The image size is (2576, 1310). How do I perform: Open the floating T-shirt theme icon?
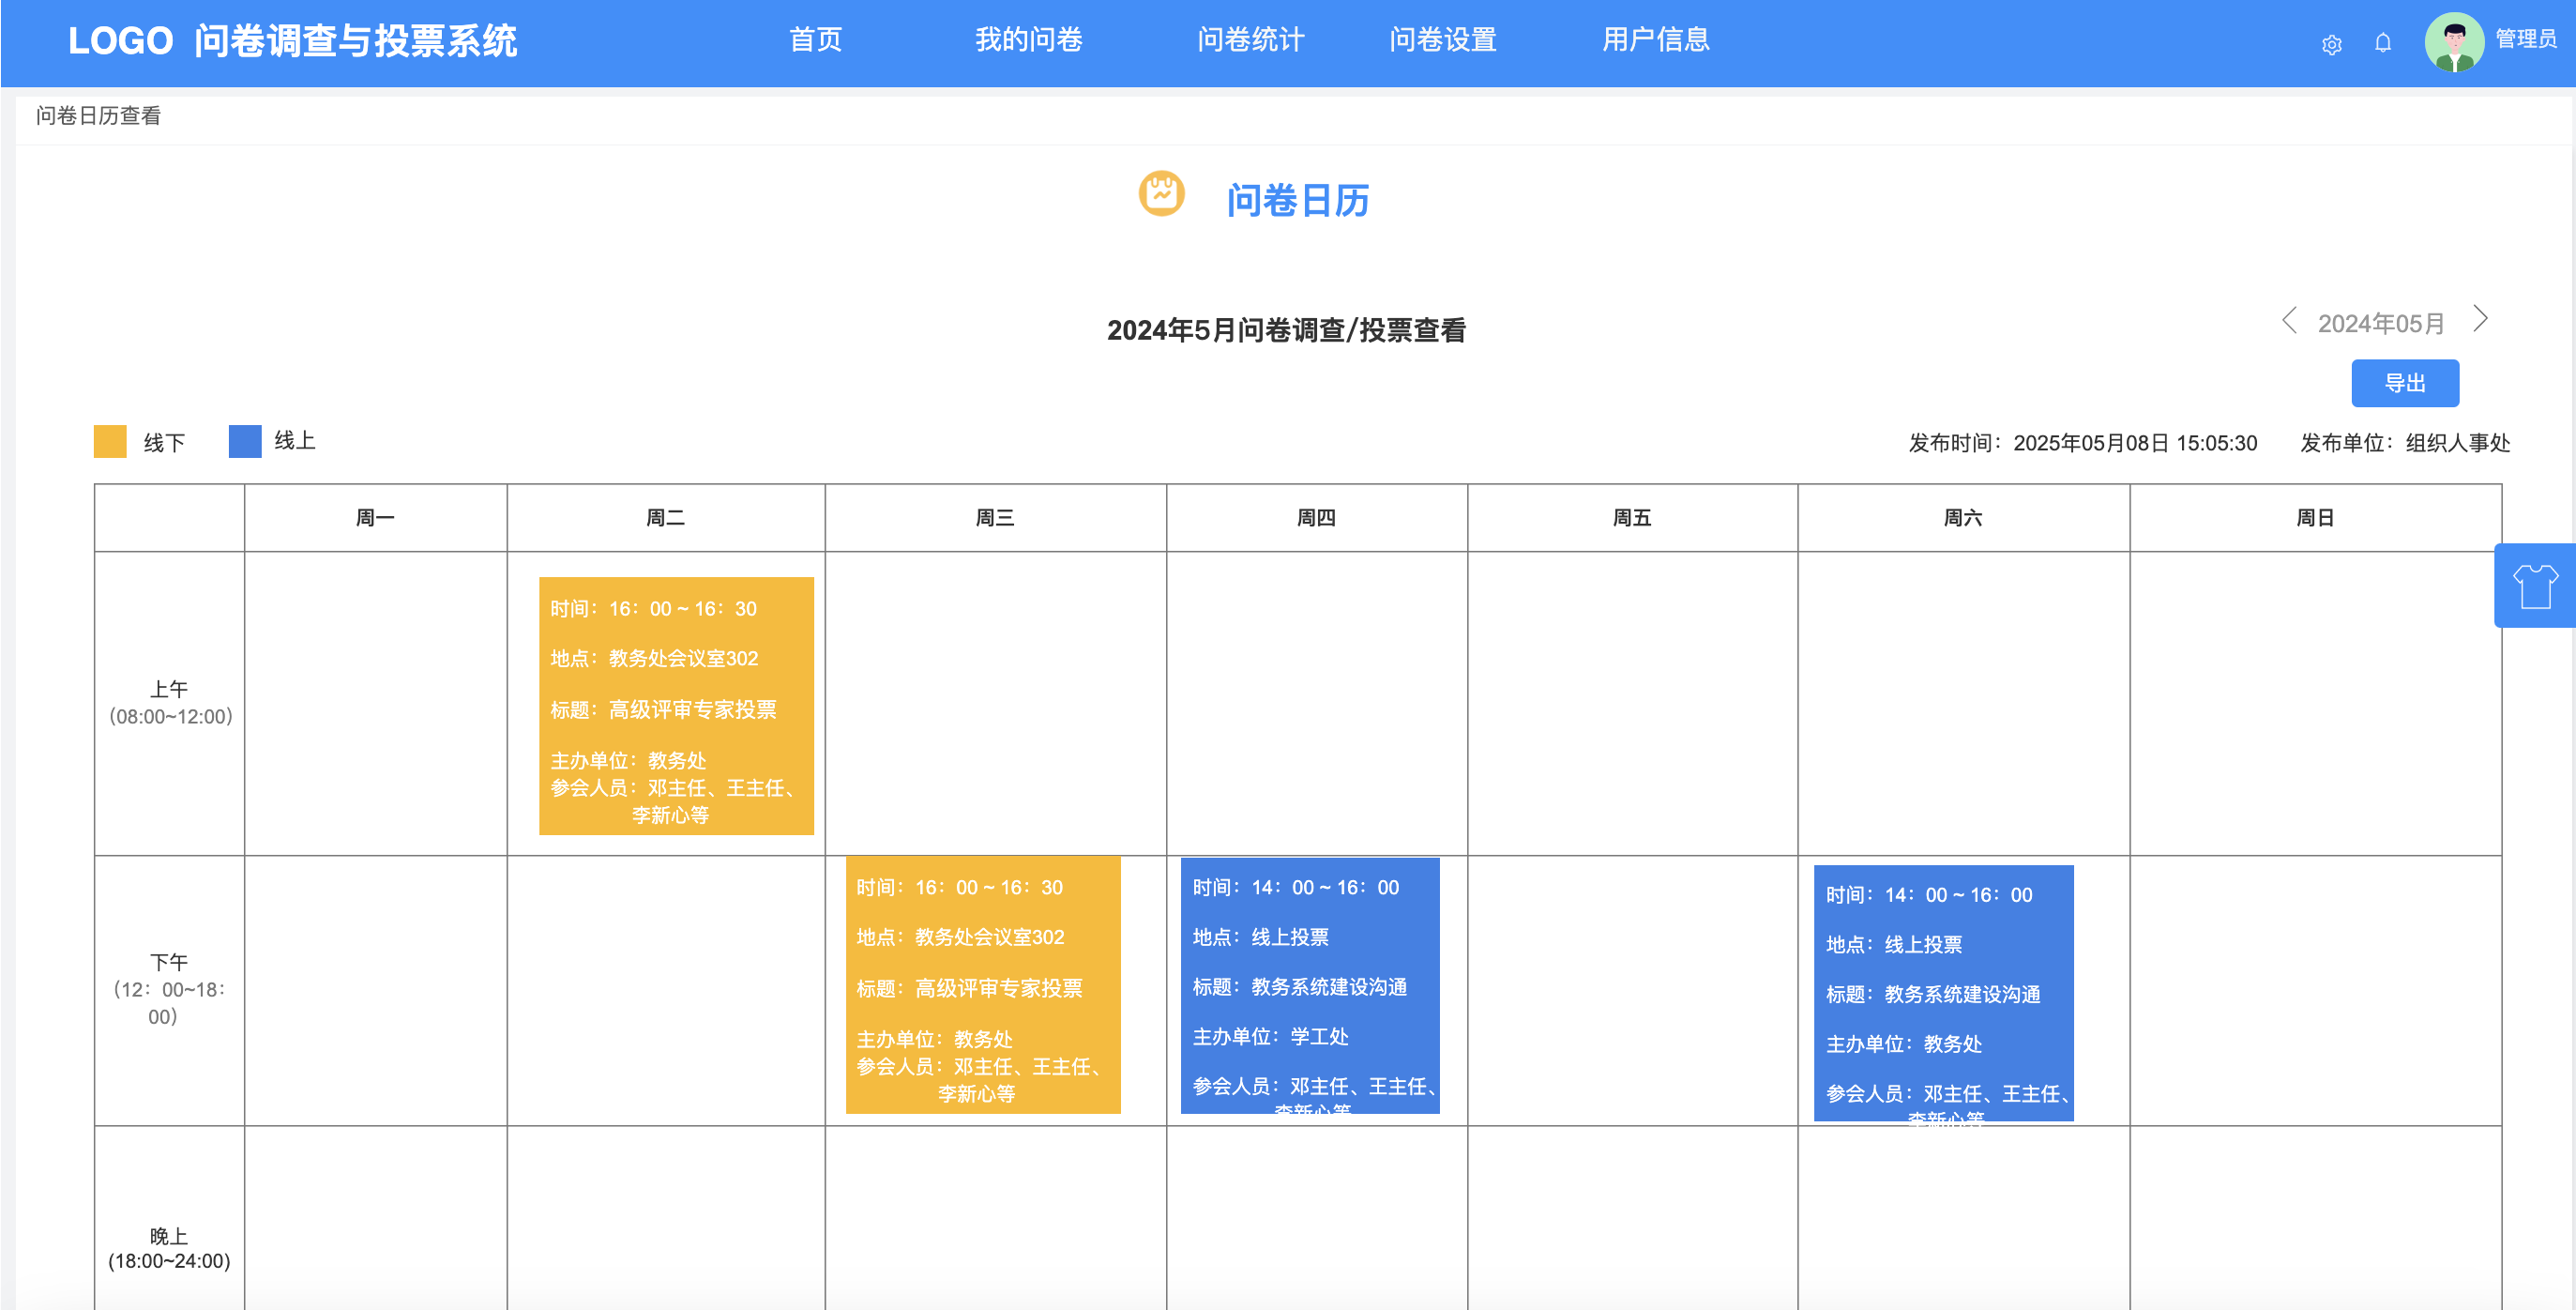pos(2534,586)
